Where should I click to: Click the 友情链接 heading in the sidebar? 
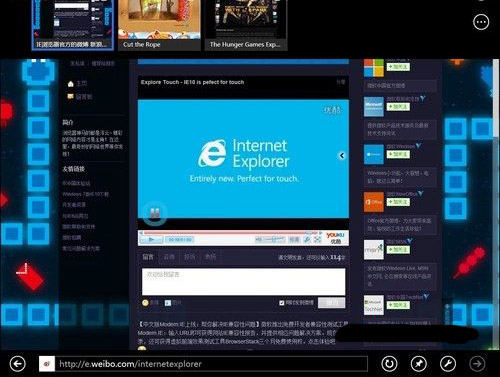[x=73, y=169]
